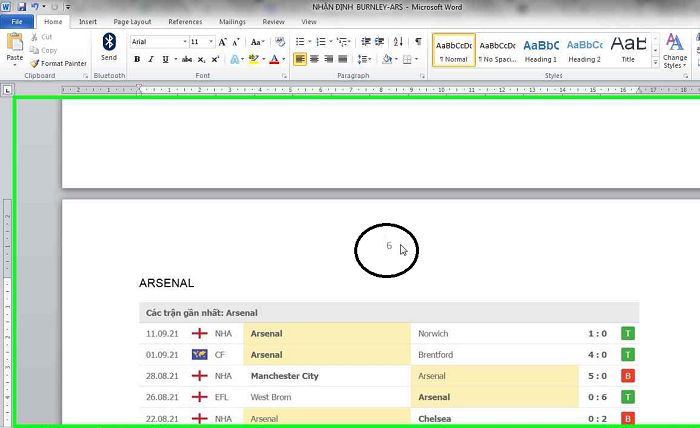The image size is (700, 428).
Task: Expand bullets dropdown arrow
Action: (309, 42)
